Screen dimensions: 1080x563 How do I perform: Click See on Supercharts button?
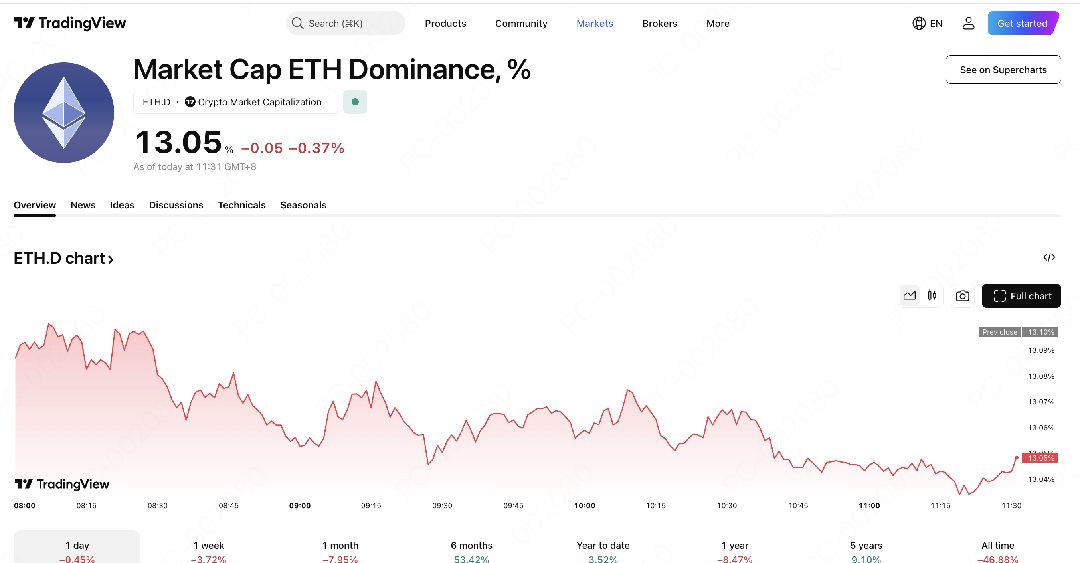click(1003, 70)
